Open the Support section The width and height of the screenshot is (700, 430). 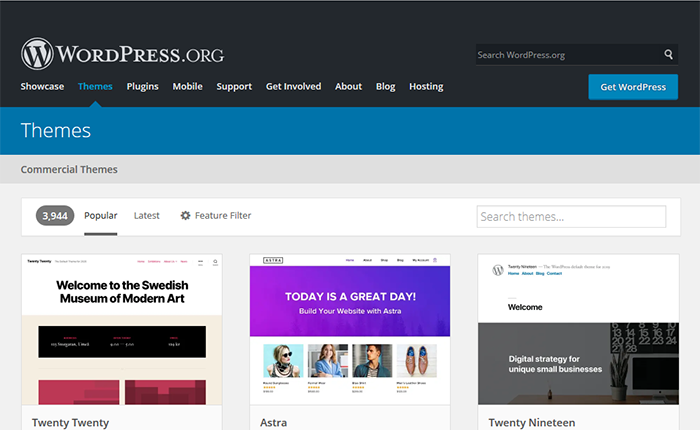point(234,87)
